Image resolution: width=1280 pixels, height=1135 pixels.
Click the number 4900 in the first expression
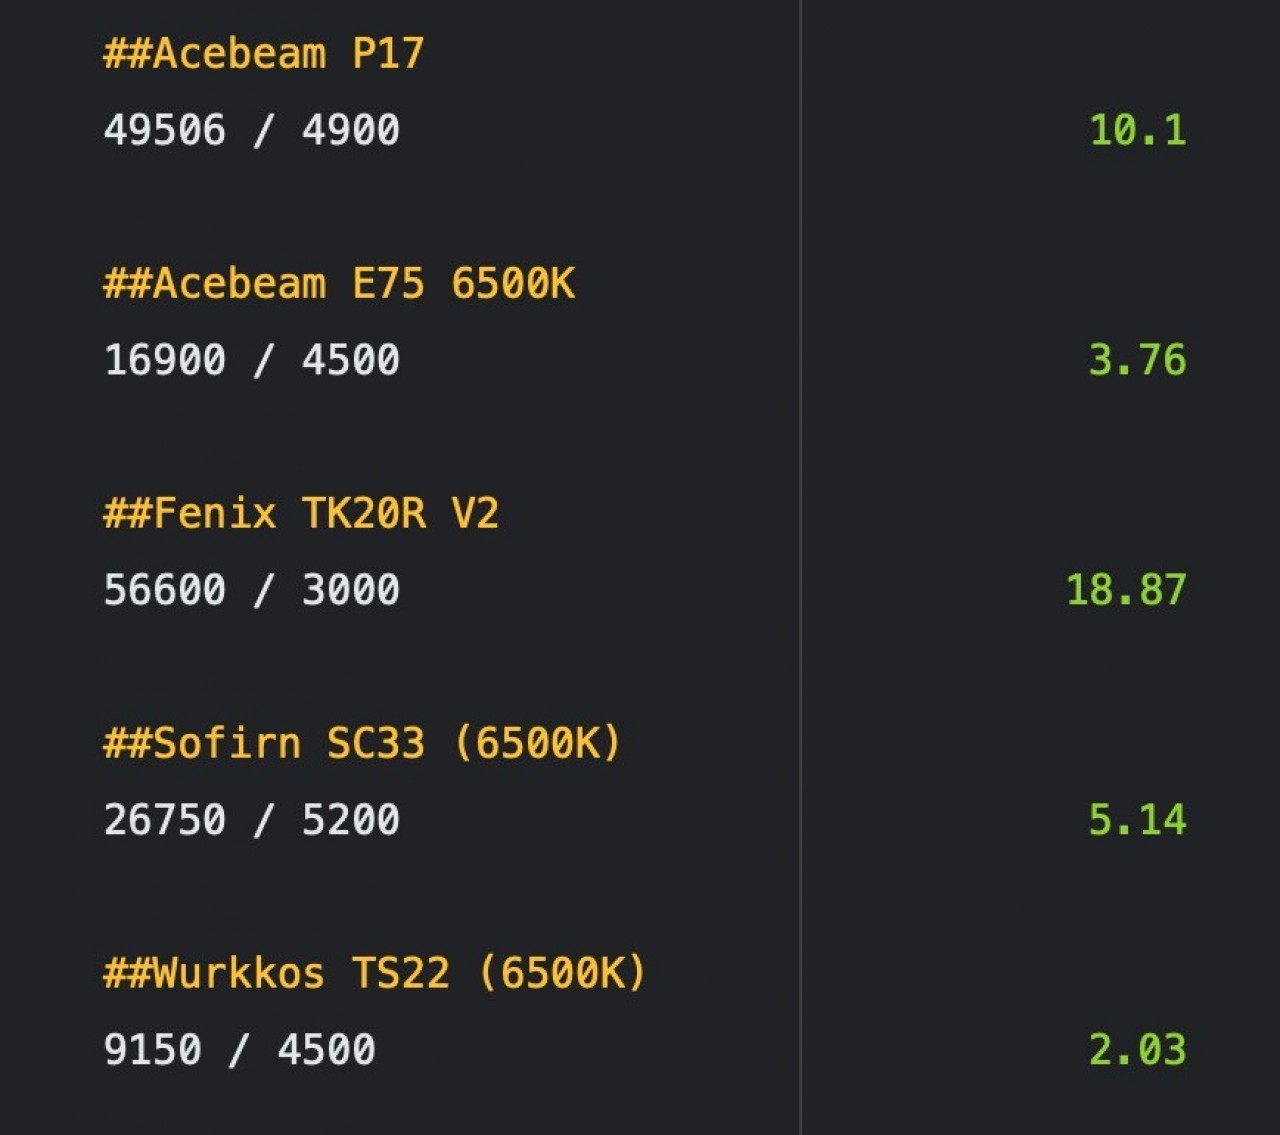(351, 130)
